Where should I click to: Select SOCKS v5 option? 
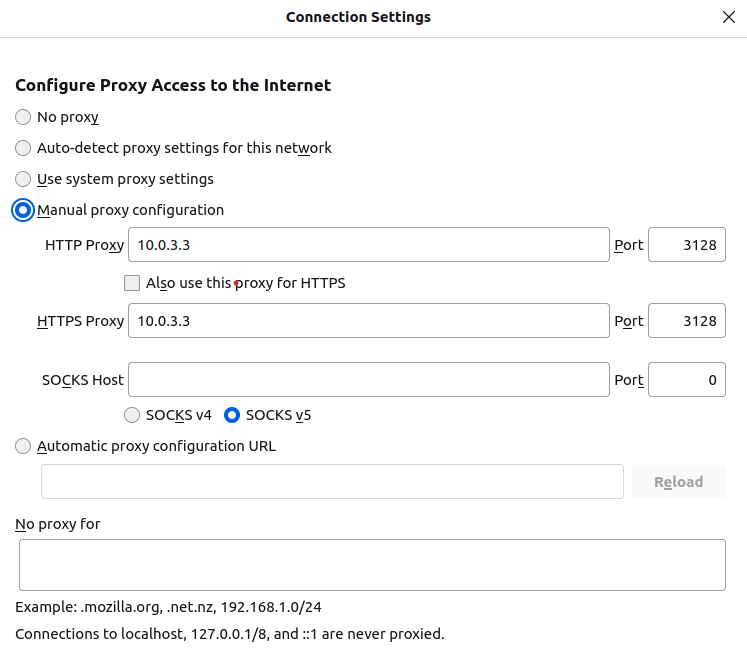[232, 415]
